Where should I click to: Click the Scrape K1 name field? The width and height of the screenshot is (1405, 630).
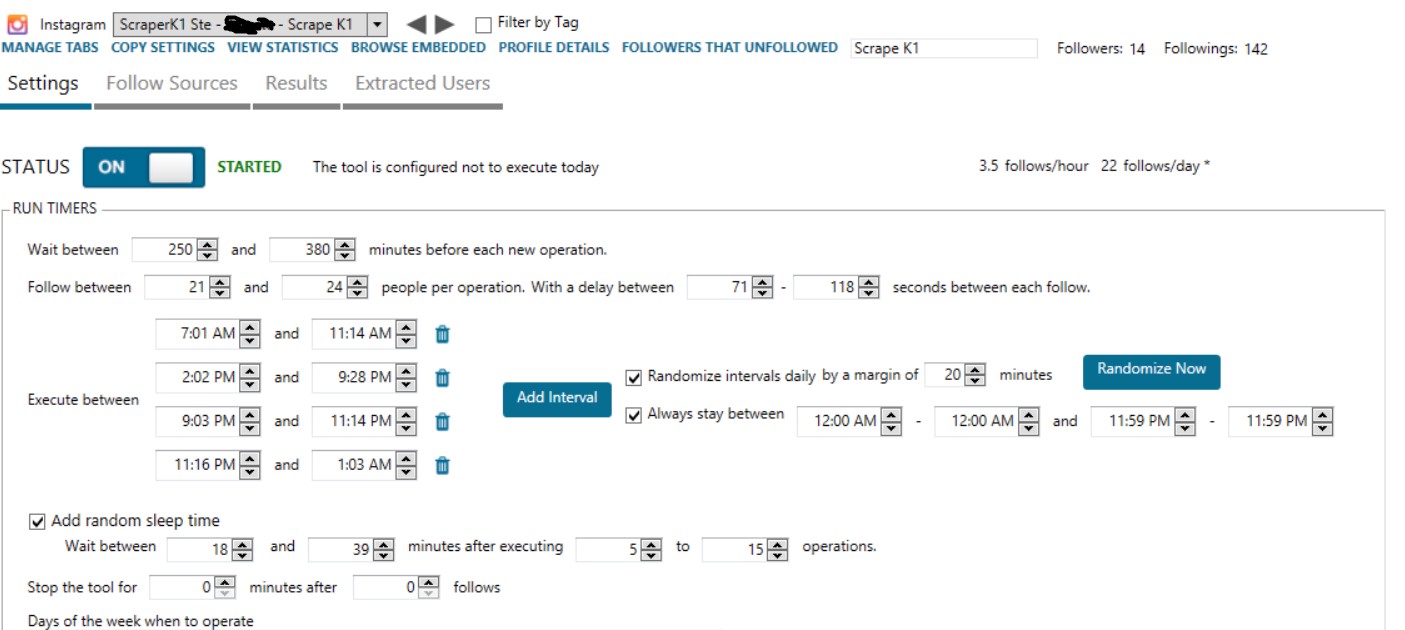click(943, 48)
